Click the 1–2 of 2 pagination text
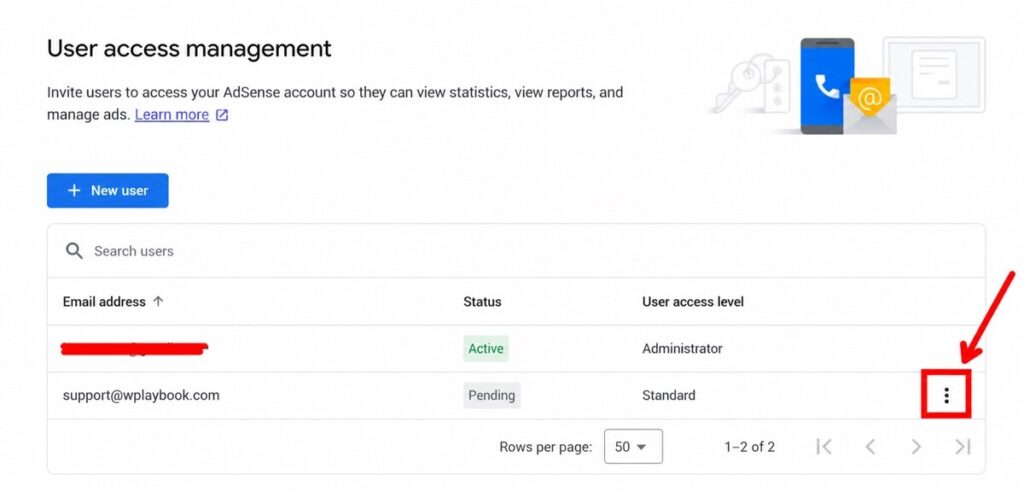1024x492 pixels. (750, 447)
